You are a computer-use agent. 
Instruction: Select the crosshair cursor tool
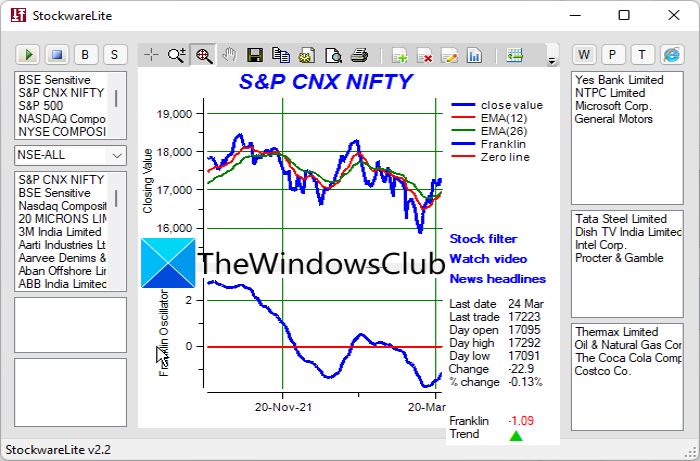[152, 55]
